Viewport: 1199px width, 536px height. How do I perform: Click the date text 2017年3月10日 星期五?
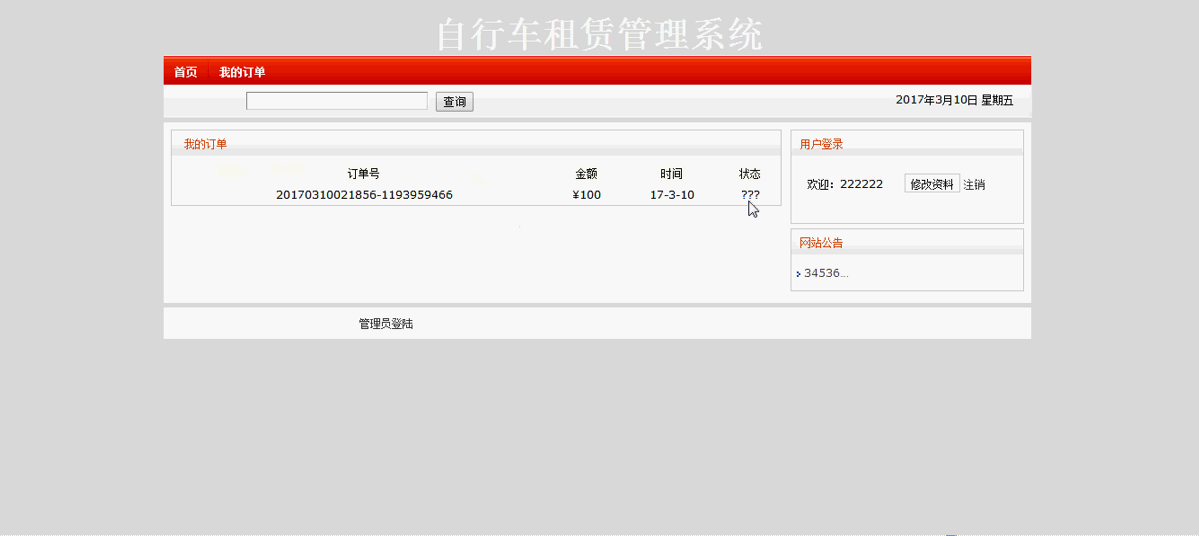pos(954,99)
